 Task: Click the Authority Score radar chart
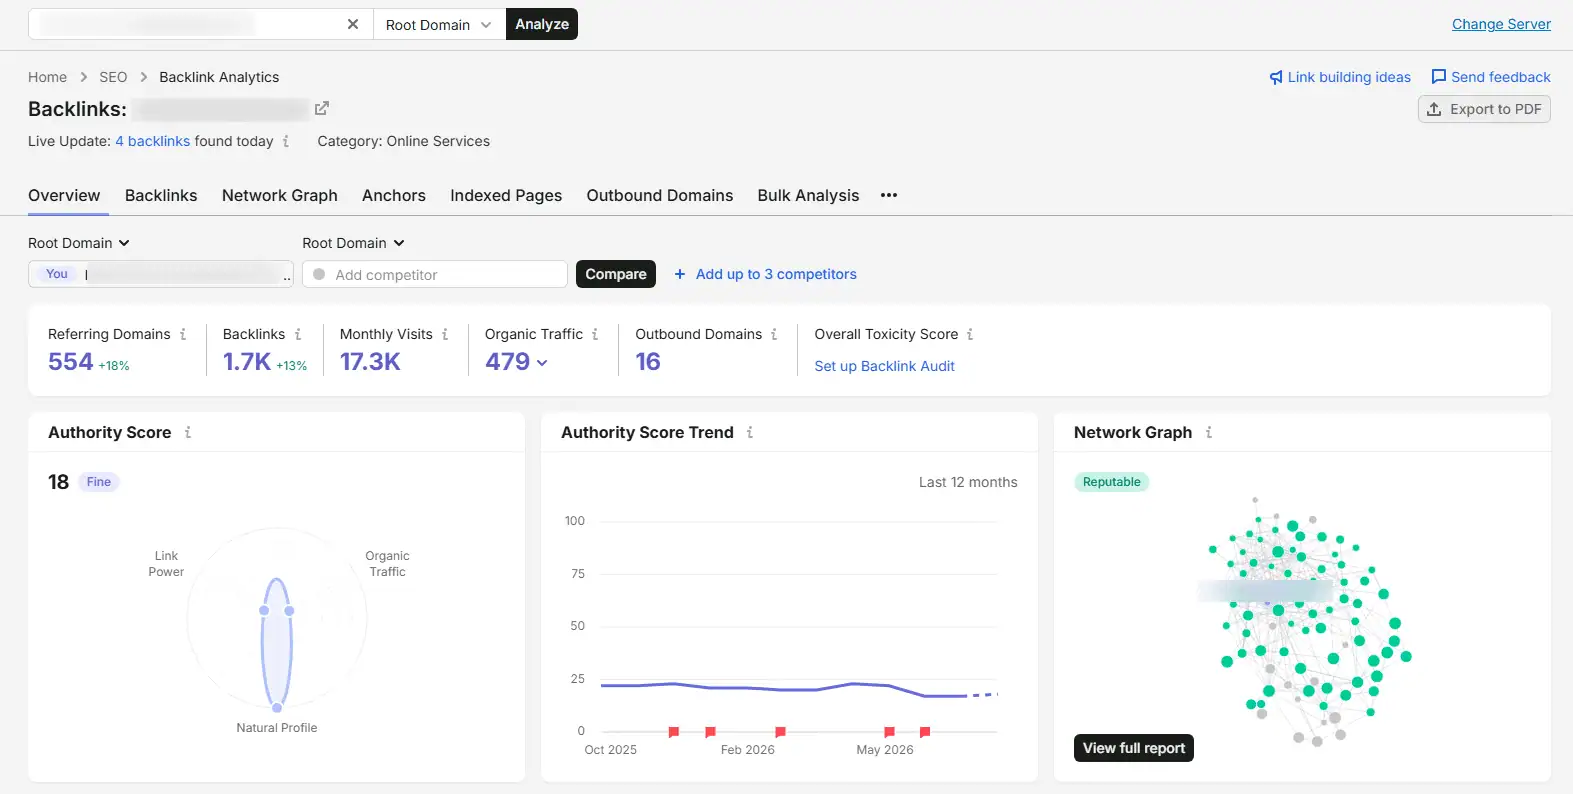[277, 620]
